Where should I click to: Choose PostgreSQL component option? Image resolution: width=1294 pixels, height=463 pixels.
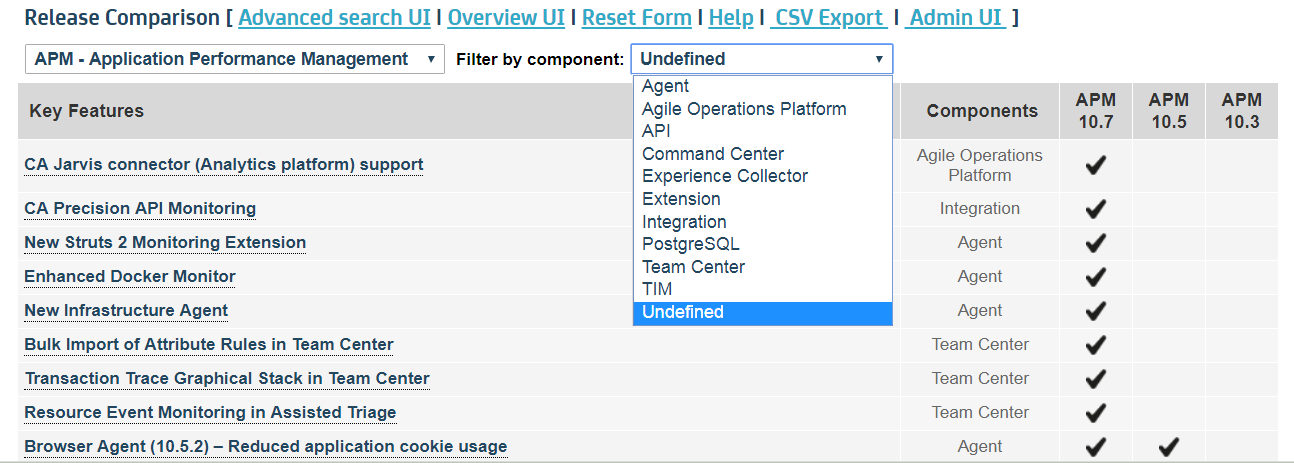[762, 244]
